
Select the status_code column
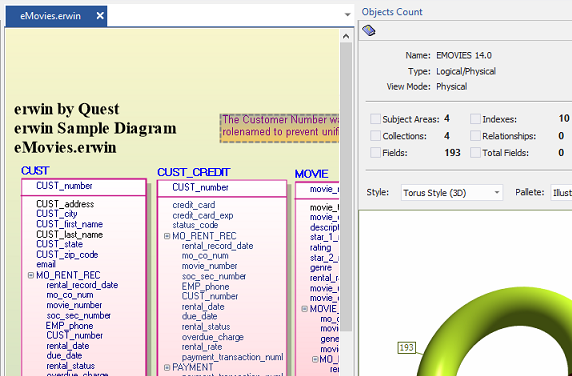coord(195,225)
